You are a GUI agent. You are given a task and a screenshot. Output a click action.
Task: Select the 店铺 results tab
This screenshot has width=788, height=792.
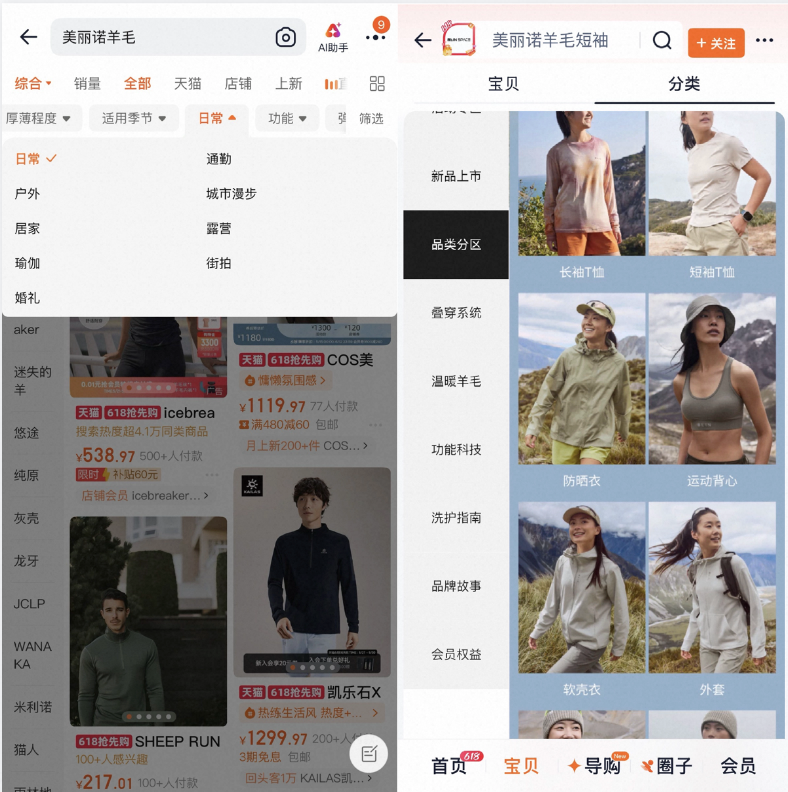(238, 83)
